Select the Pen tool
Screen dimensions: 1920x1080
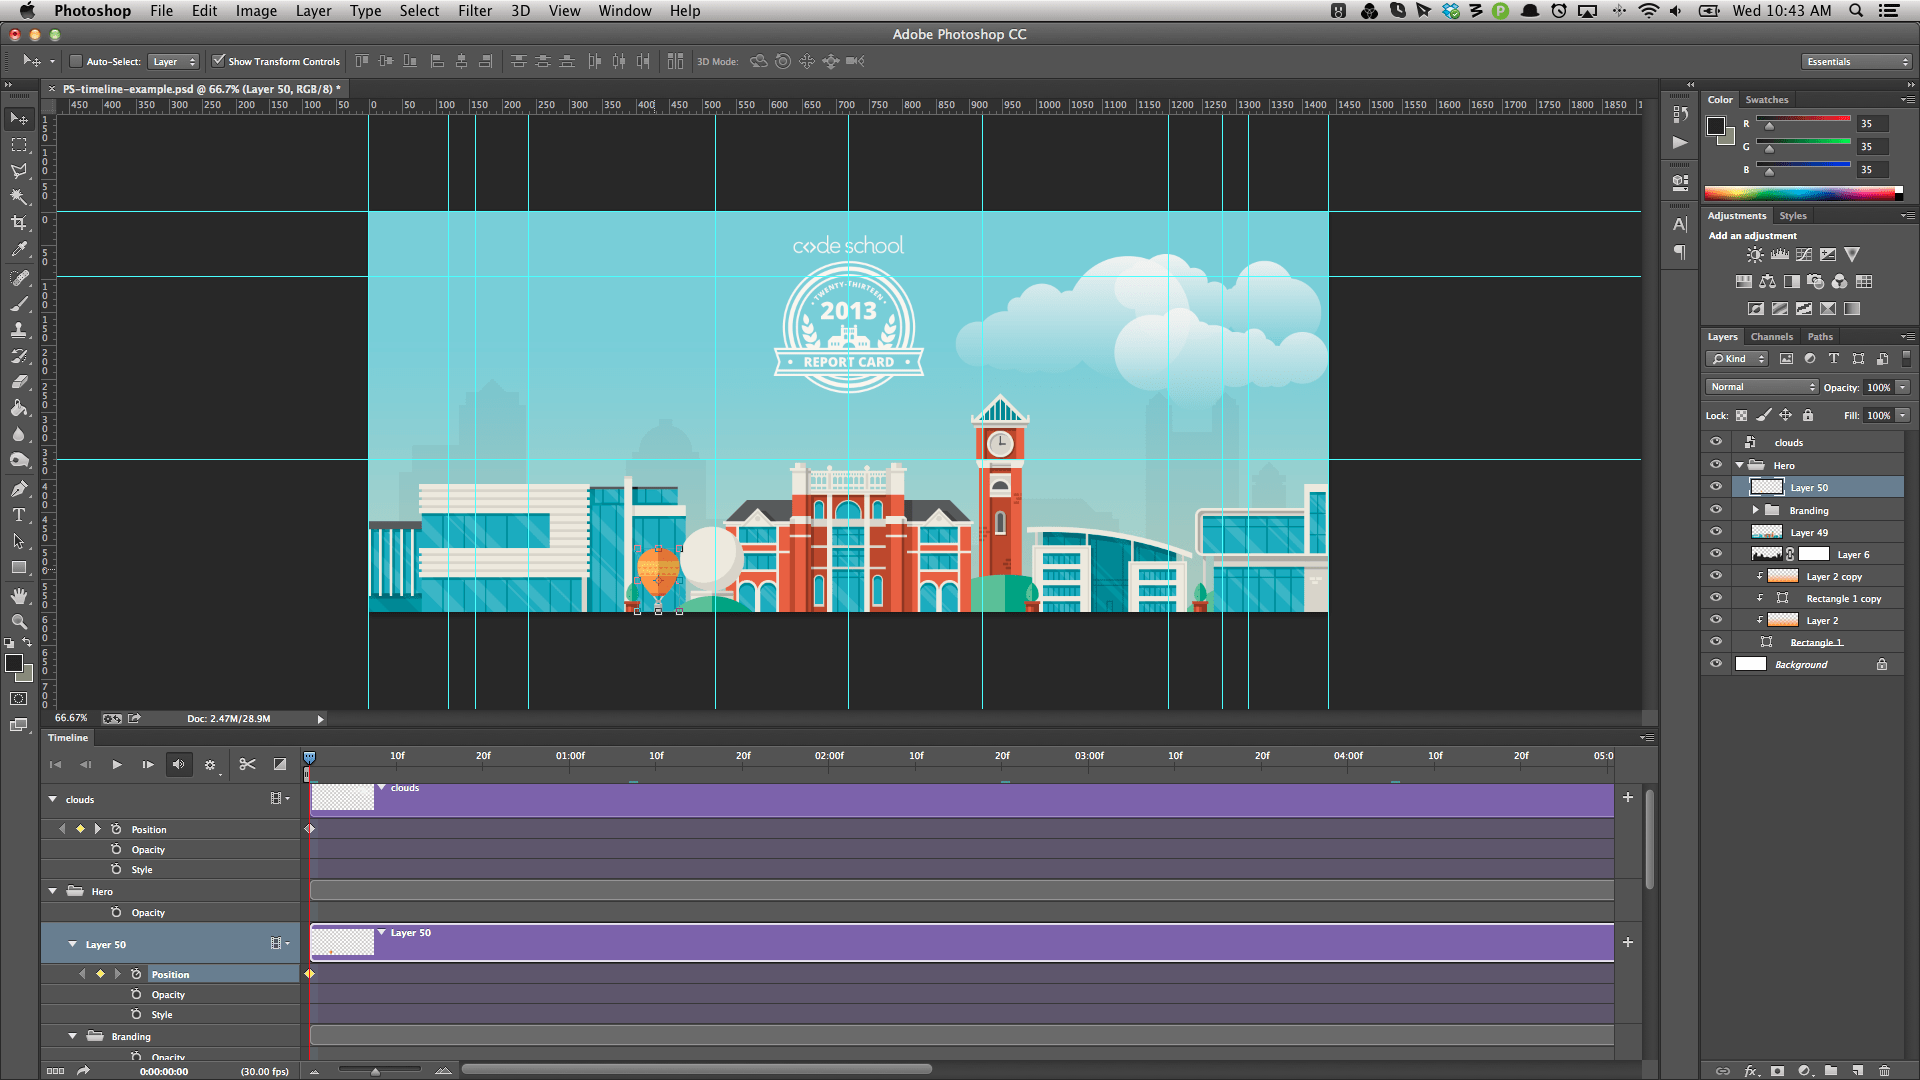click(19, 489)
